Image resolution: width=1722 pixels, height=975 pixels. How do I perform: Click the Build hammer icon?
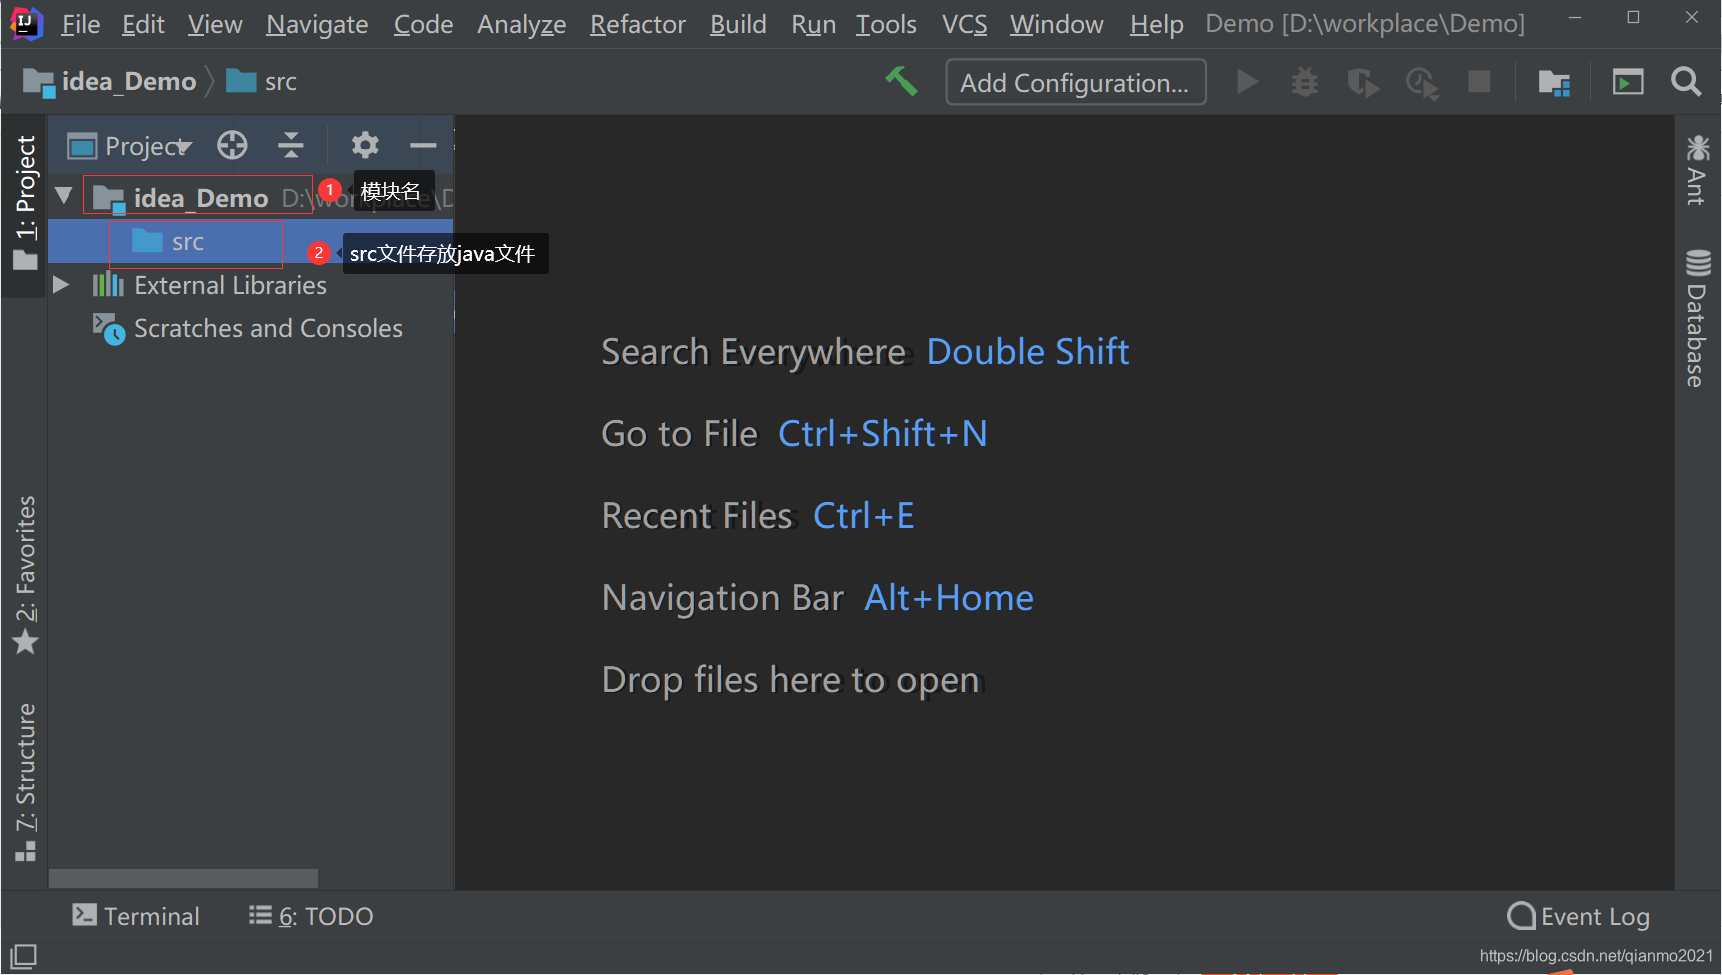(902, 82)
